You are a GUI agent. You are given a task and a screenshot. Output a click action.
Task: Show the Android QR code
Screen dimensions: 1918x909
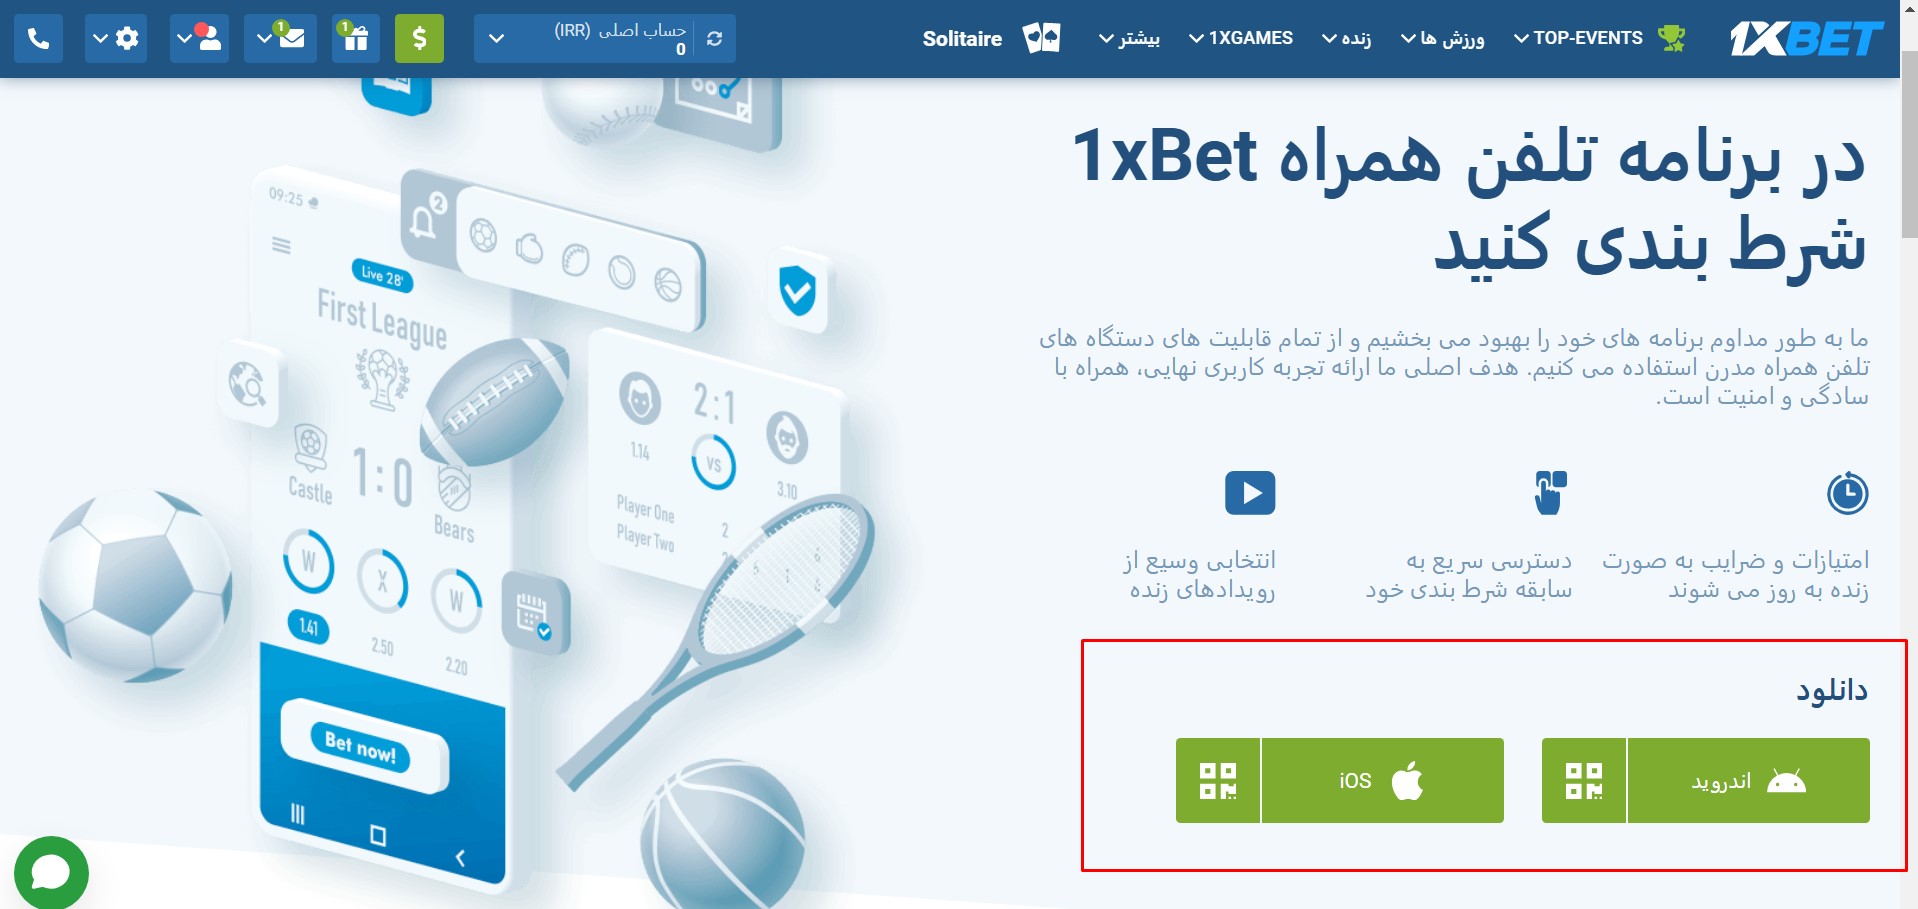(x=1584, y=781)
